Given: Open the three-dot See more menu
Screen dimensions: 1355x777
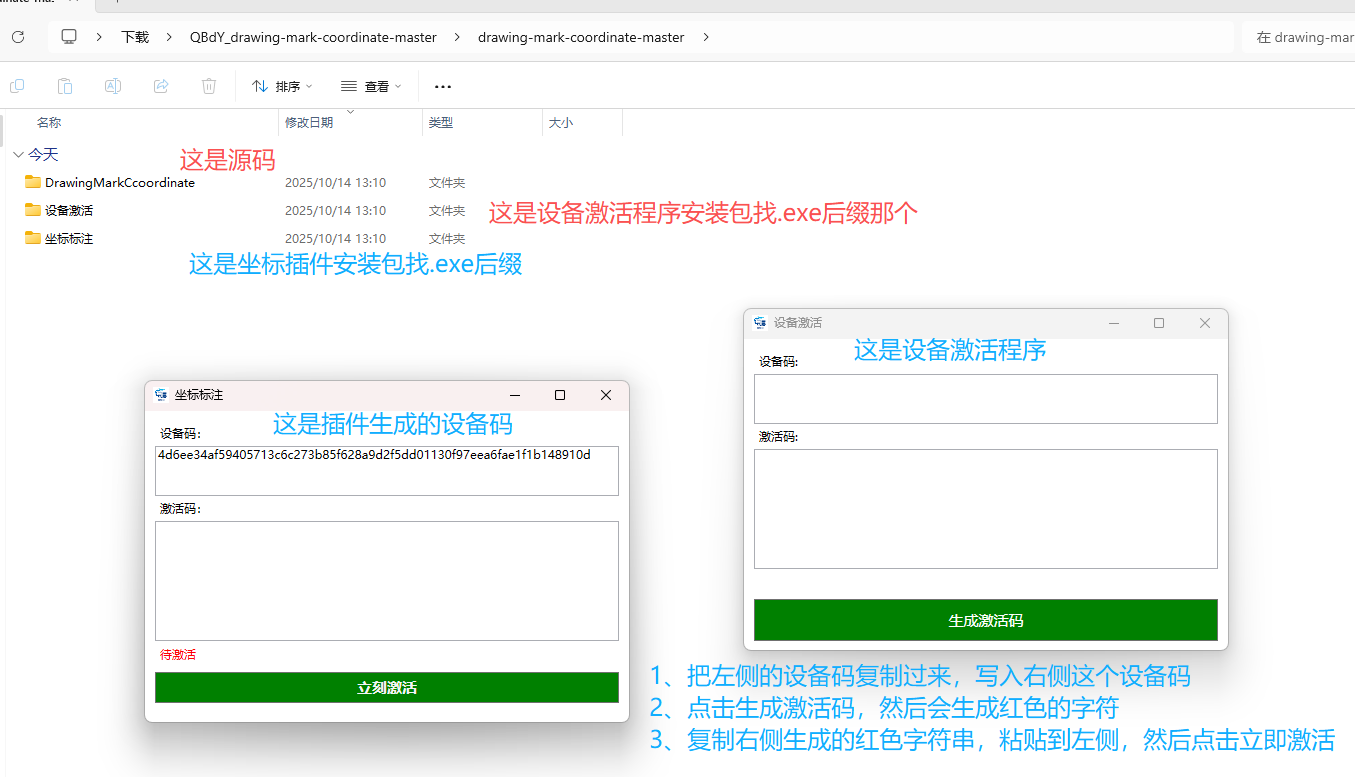Looking at the screenshot, I should (443, 86).
